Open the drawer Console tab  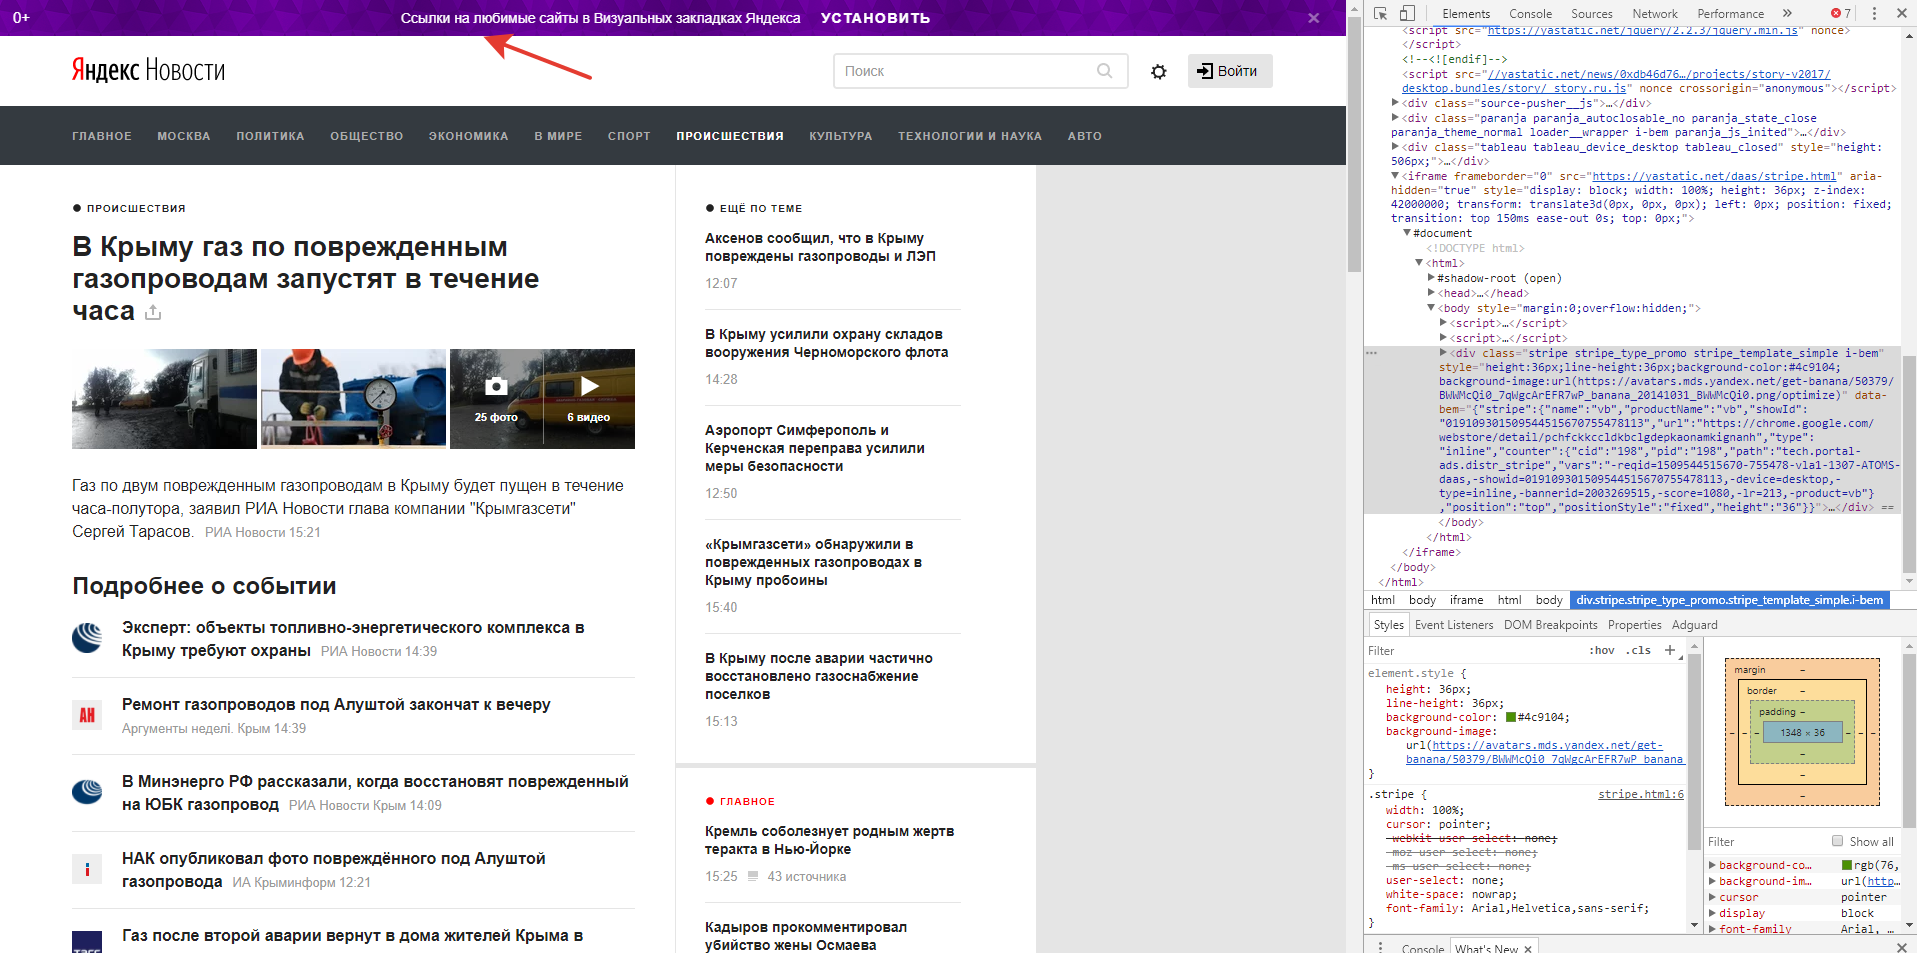coord(1422,948)
